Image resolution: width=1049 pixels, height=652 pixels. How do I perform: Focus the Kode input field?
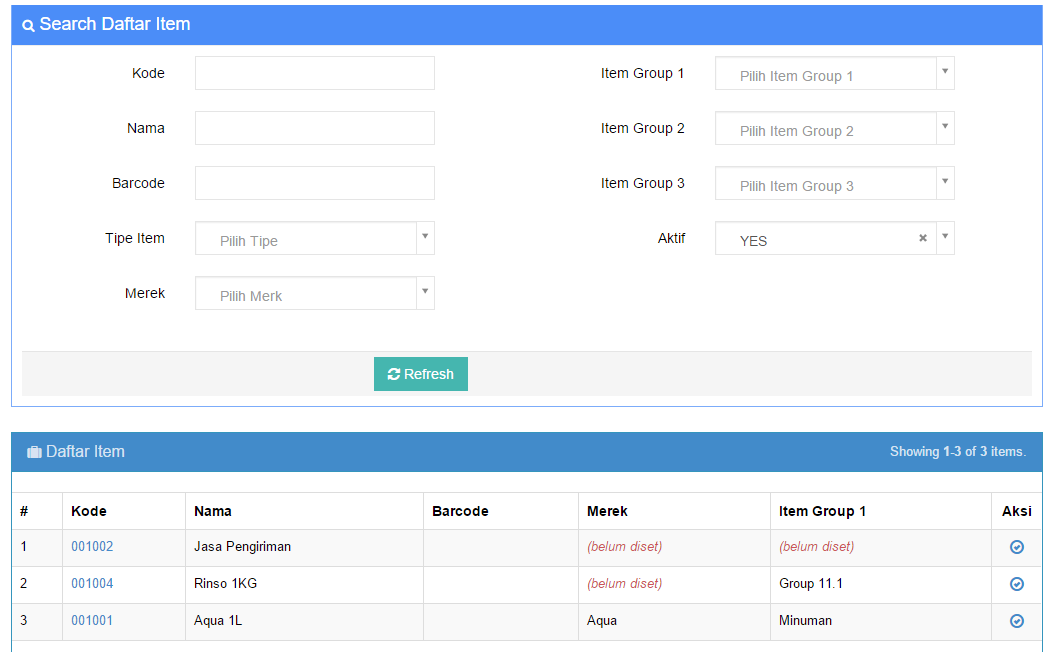coord(314,73)
